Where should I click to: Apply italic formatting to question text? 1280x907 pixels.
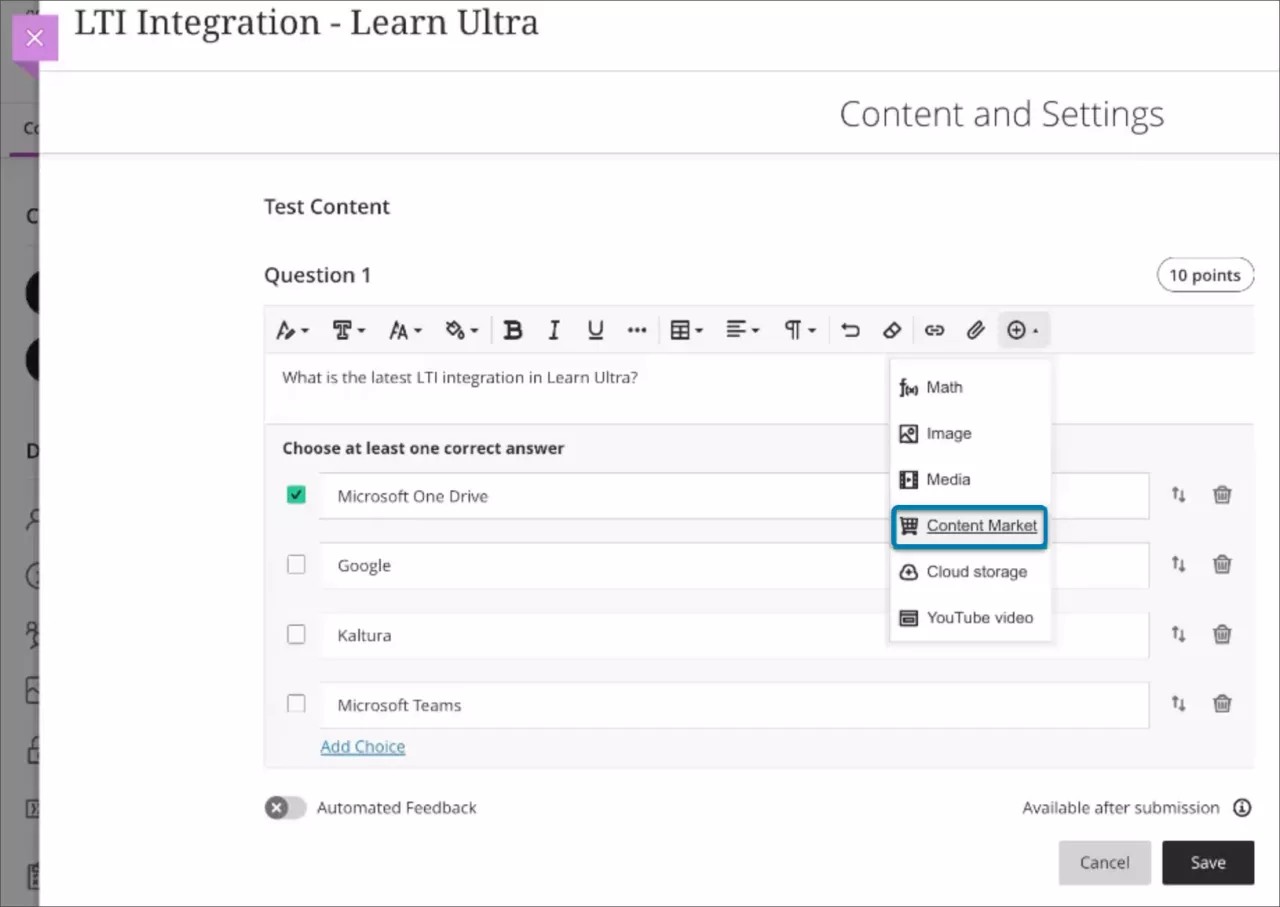click(554, 329)
